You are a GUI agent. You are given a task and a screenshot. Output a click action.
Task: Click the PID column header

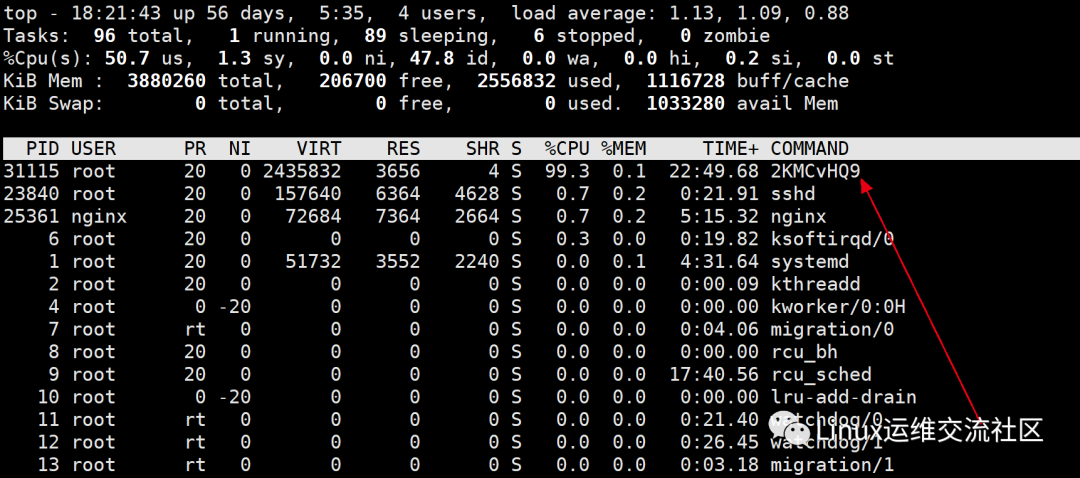click(42, 148)
